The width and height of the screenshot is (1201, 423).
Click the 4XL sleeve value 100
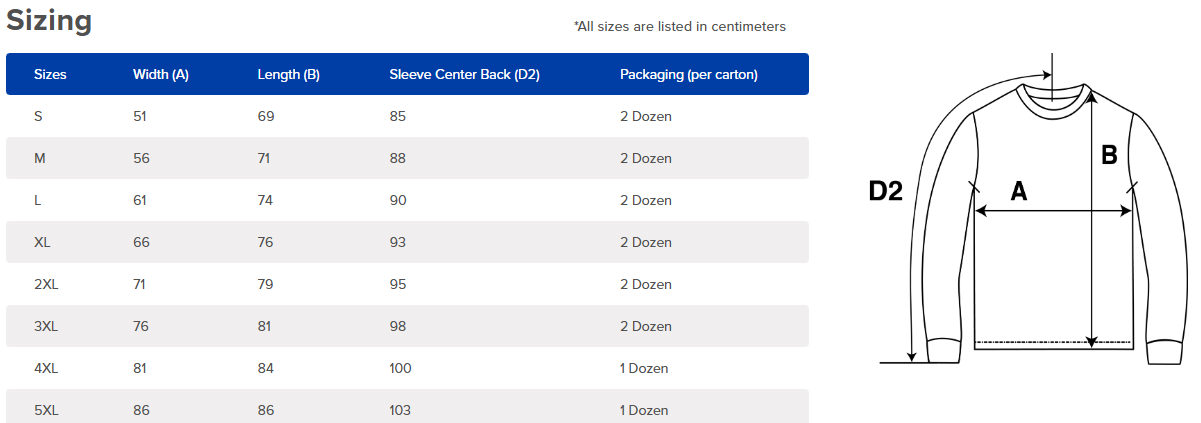pos(401,369)
